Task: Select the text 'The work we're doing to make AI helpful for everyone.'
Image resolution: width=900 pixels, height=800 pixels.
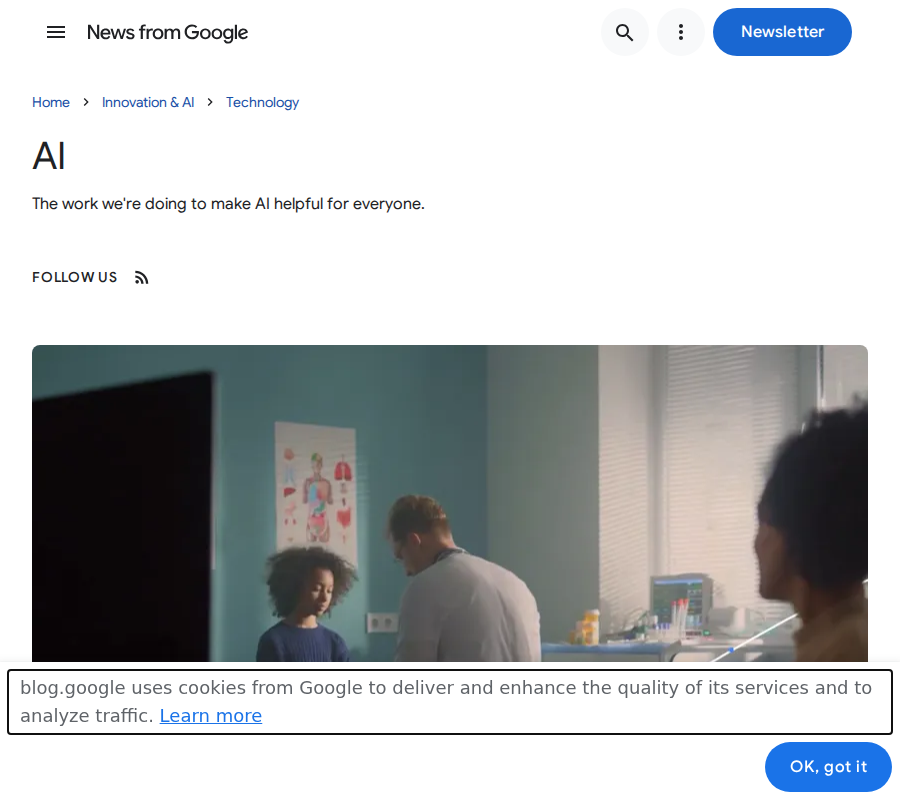Action: pyautogui.click(x=228, y=204)
